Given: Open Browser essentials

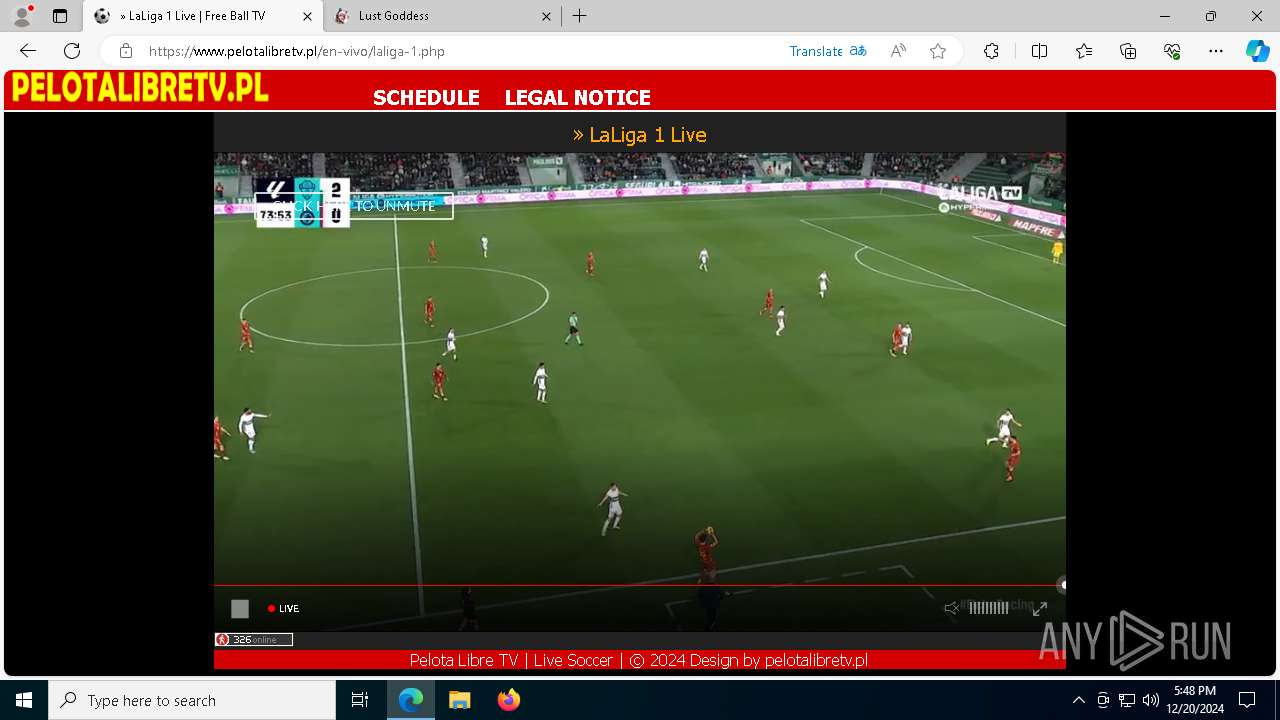Looking at the screenshot, I should click(x=1172, y=51).
